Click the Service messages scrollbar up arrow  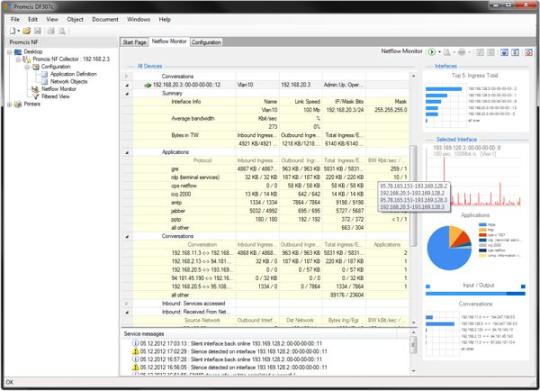(413, 333)
